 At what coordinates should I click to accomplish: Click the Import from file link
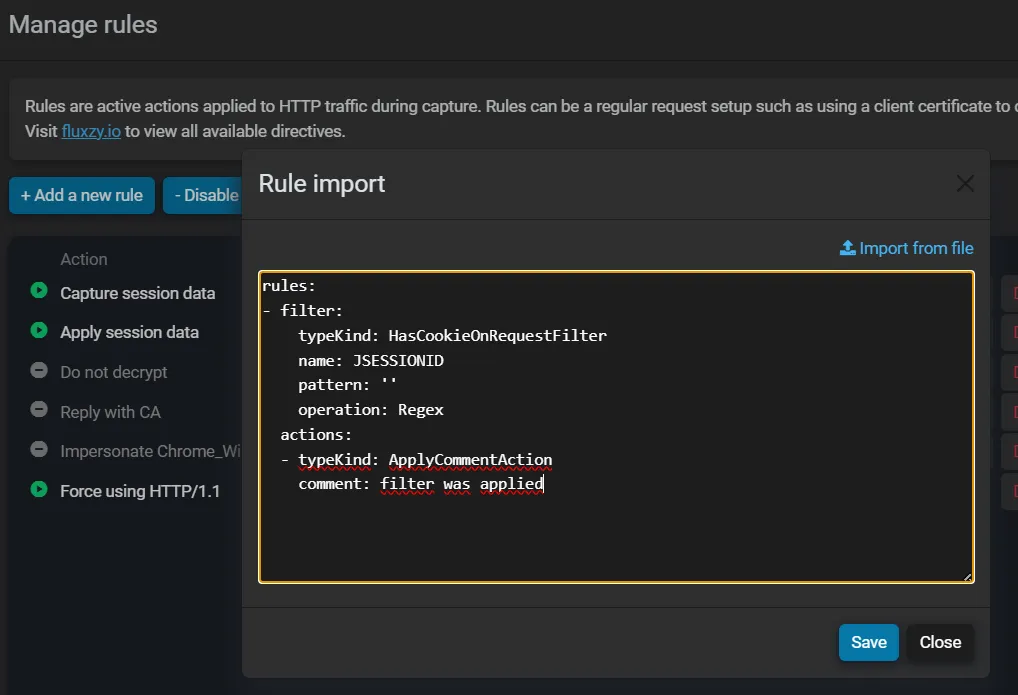(x=907, y=248)
